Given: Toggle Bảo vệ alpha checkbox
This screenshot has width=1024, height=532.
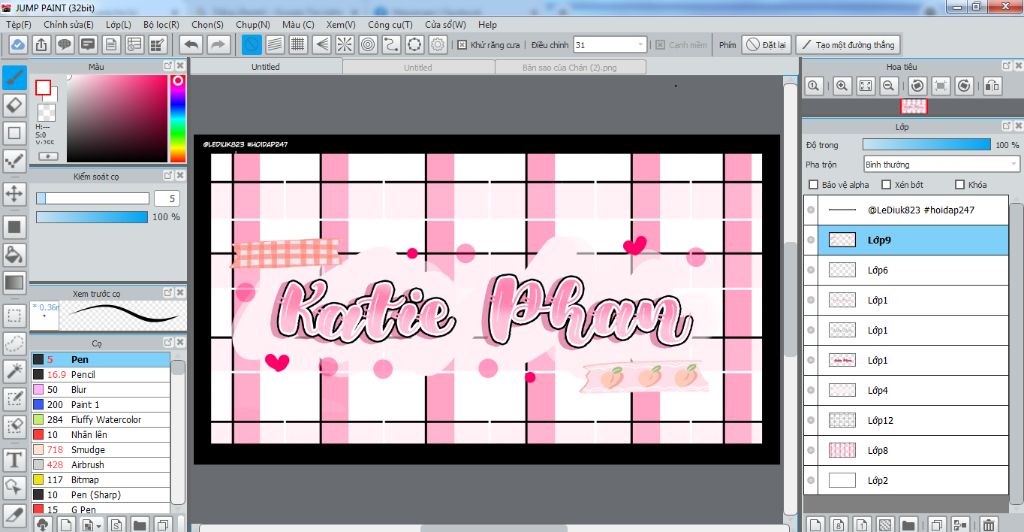Looking at the screenshot, I should [813, 185].
